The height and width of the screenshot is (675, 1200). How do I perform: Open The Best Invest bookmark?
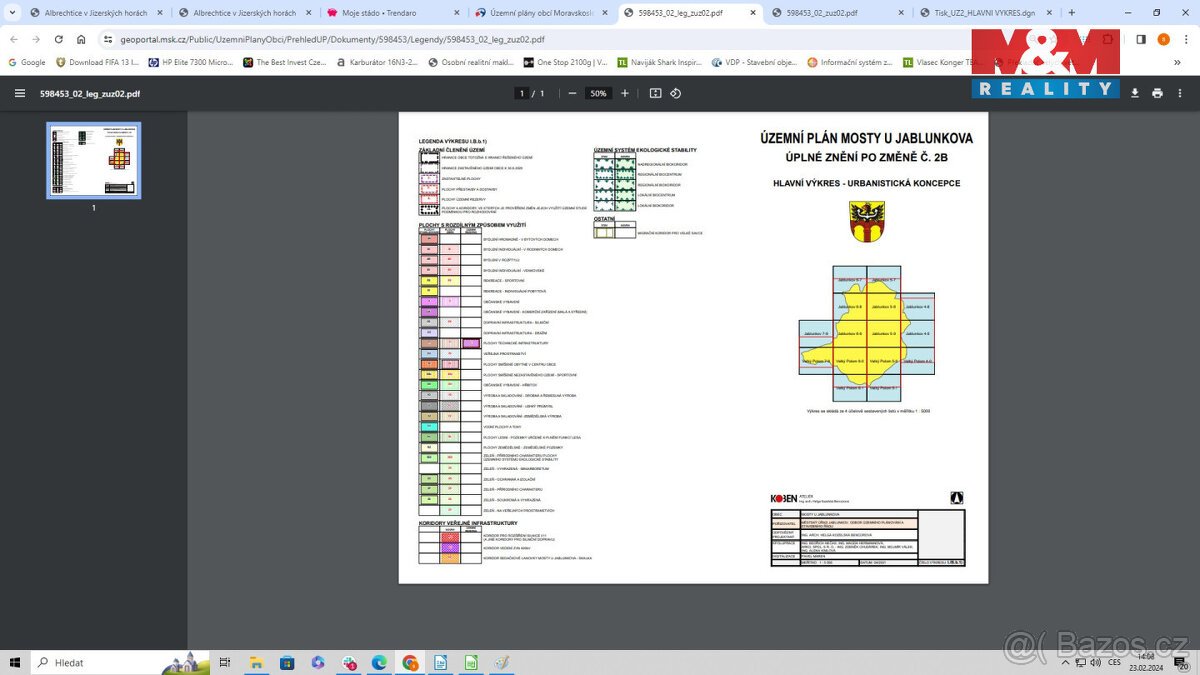pyautogui.click(x=284, y=62)
